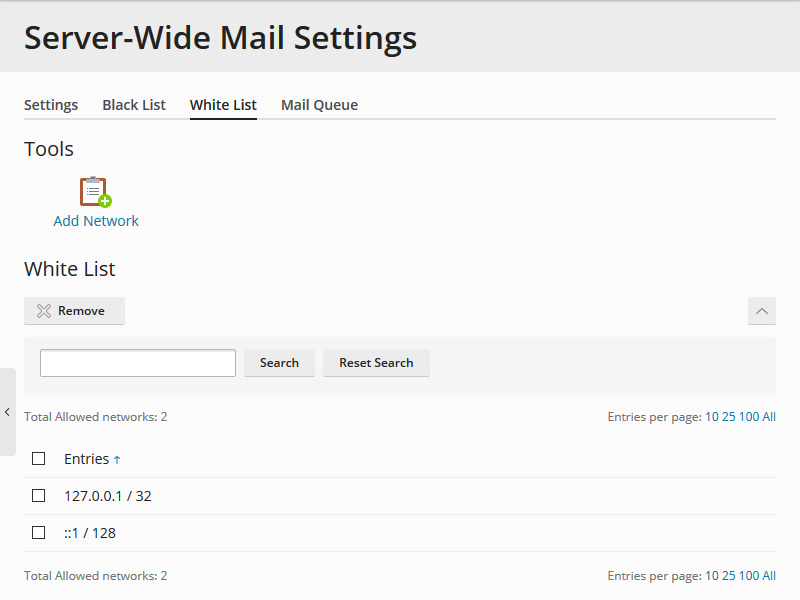Show All entries per page at bottom
The height and width of the screenshot is (600, 800).
(769, 576)
